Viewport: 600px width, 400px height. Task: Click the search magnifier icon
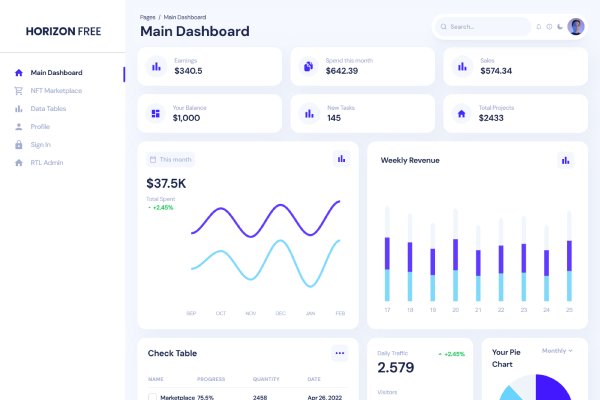[443, 27]
